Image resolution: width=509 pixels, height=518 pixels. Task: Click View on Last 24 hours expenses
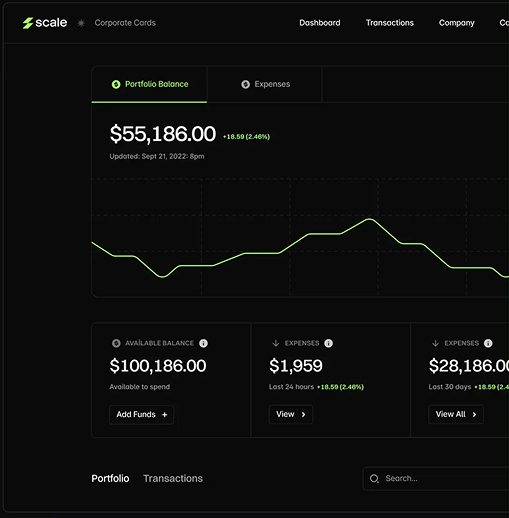click(291, 414)
